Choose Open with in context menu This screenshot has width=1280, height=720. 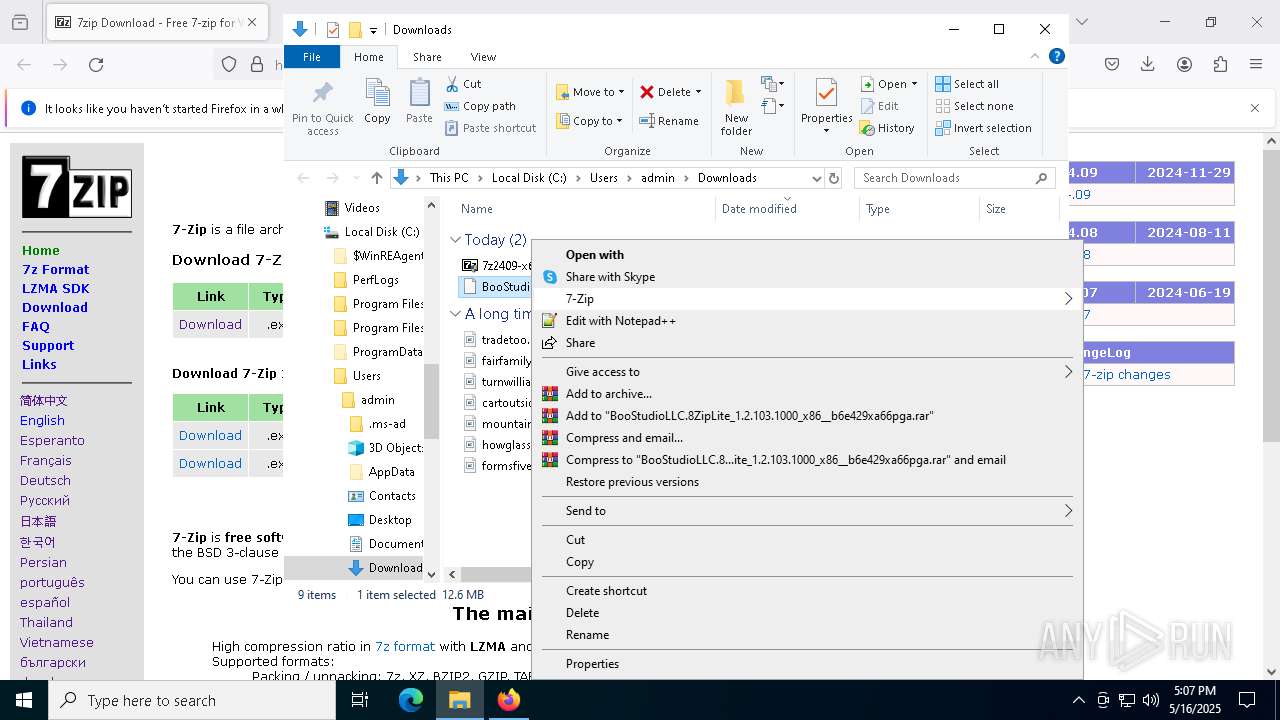(x=808, y=255)
